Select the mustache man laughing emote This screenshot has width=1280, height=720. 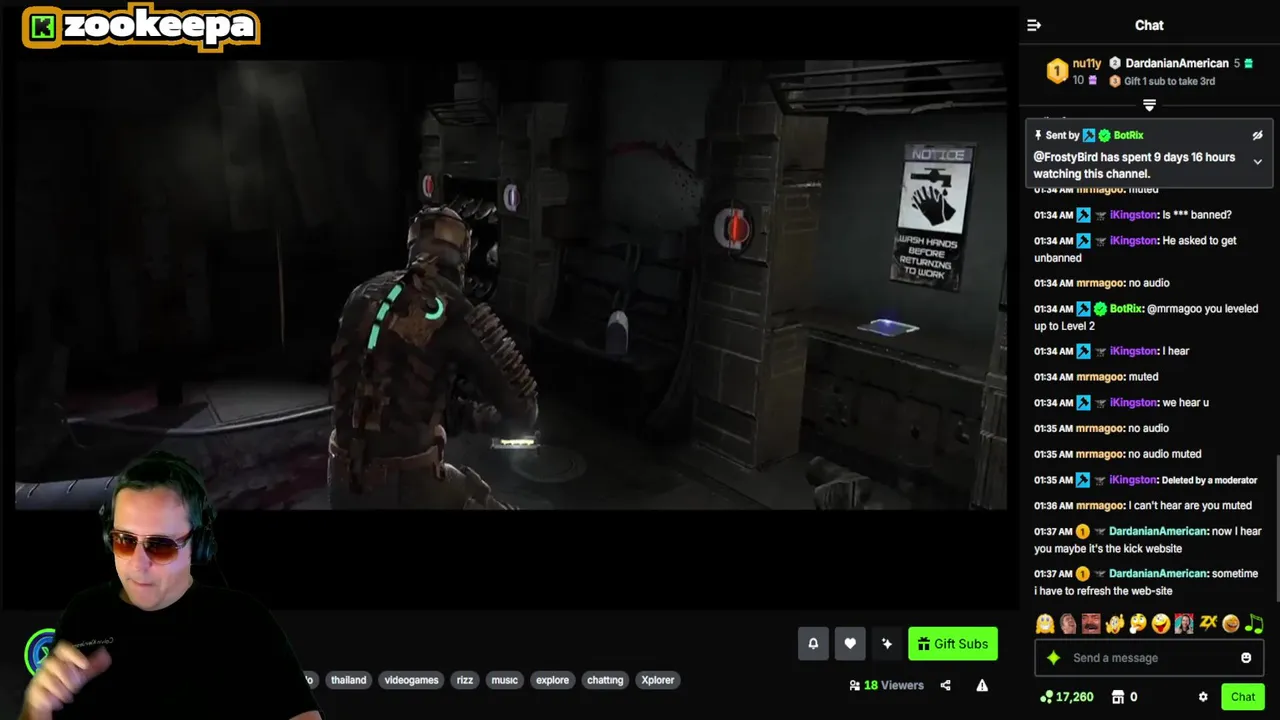[x=1091, y=624]
